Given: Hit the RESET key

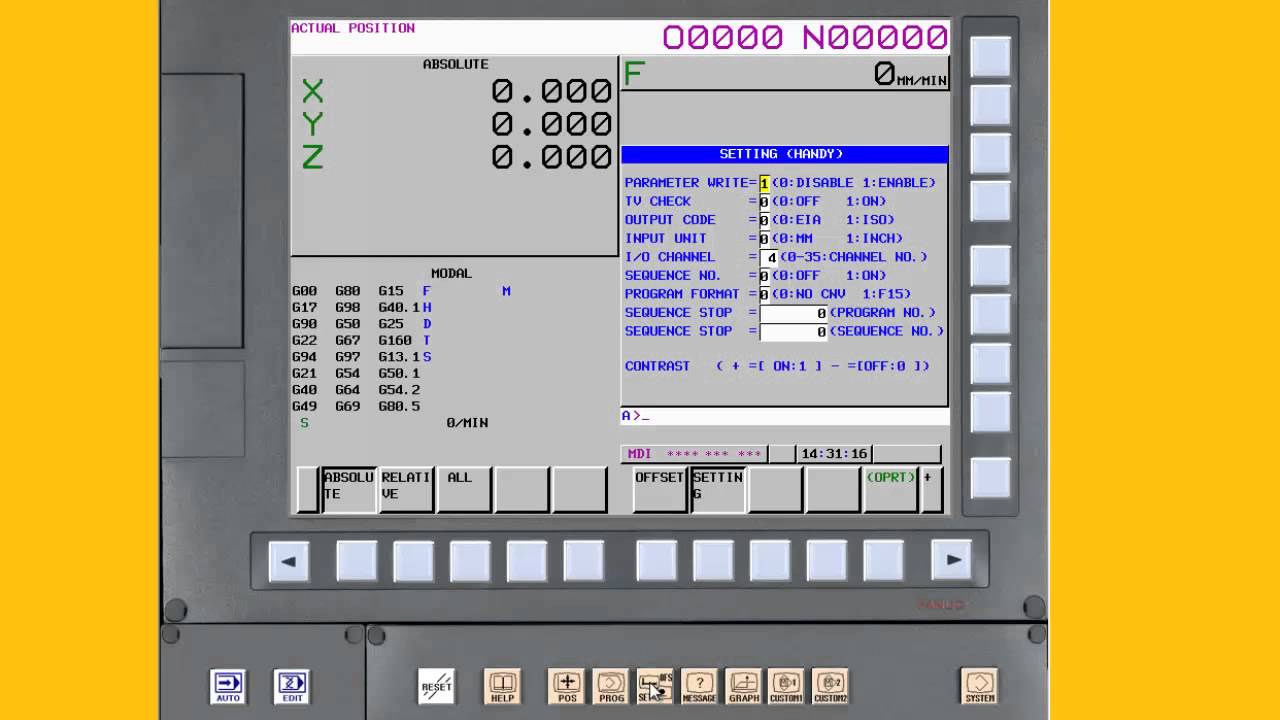Looking at the screenshot, I should pos(437,686).
